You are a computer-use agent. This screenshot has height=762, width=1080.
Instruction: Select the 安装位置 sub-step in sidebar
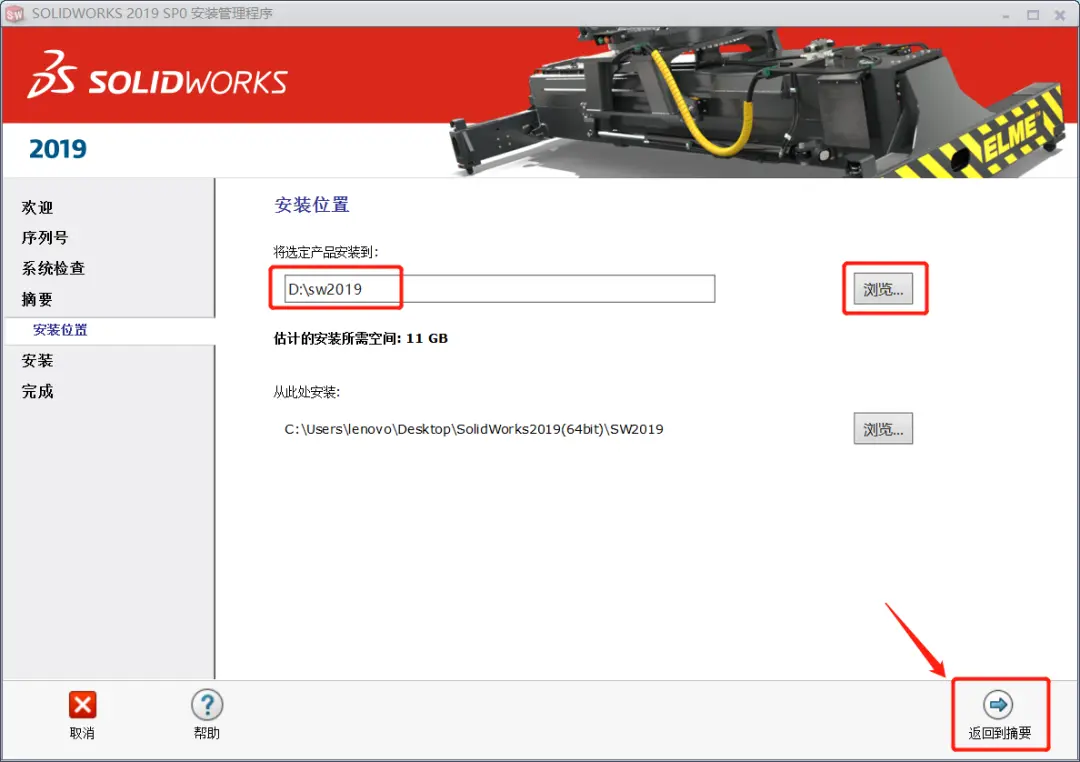(61, 330)
